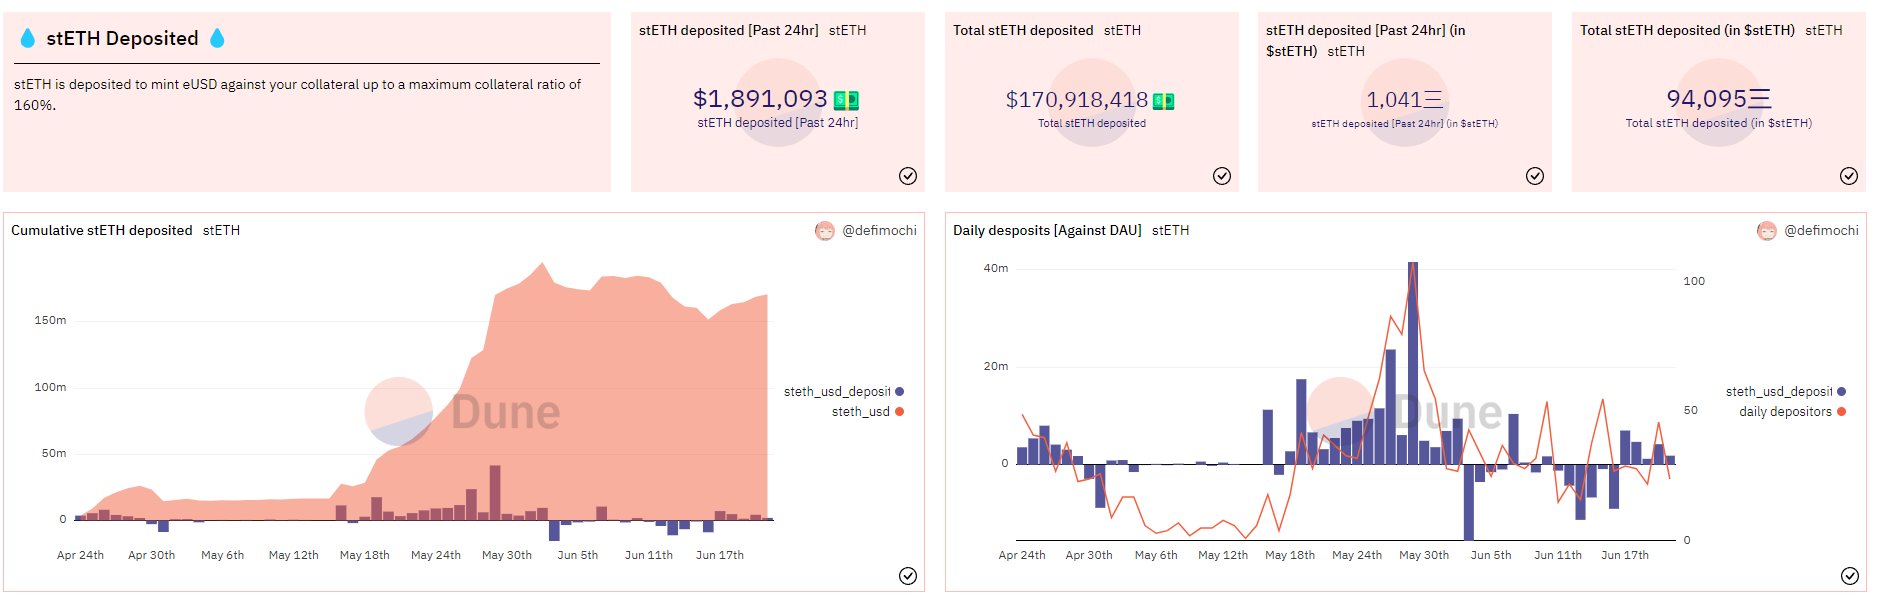Click the $170,918,418 total deposited value
Image resolution: width=1886 pixels, height=598 pixels.
[1076, 100]
